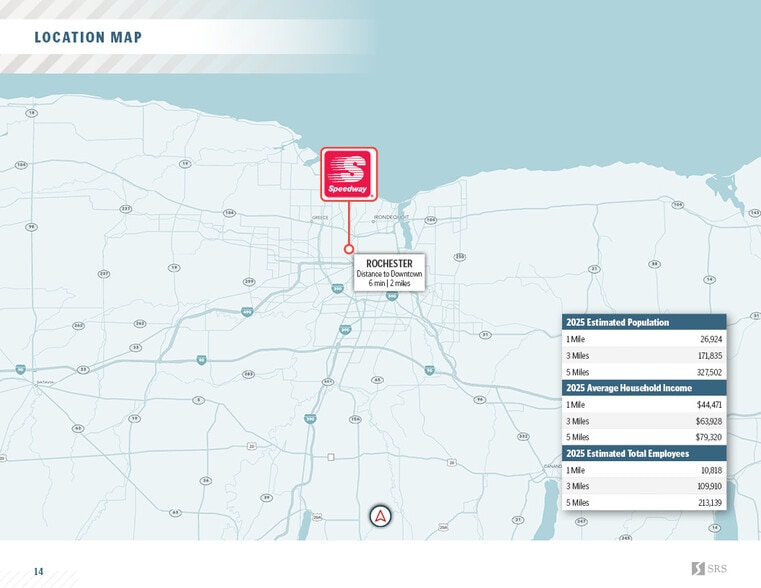Viewport: 761px width, 588px height.
Task: Select the LOCATION MAP page title
Action: [88, 38]
